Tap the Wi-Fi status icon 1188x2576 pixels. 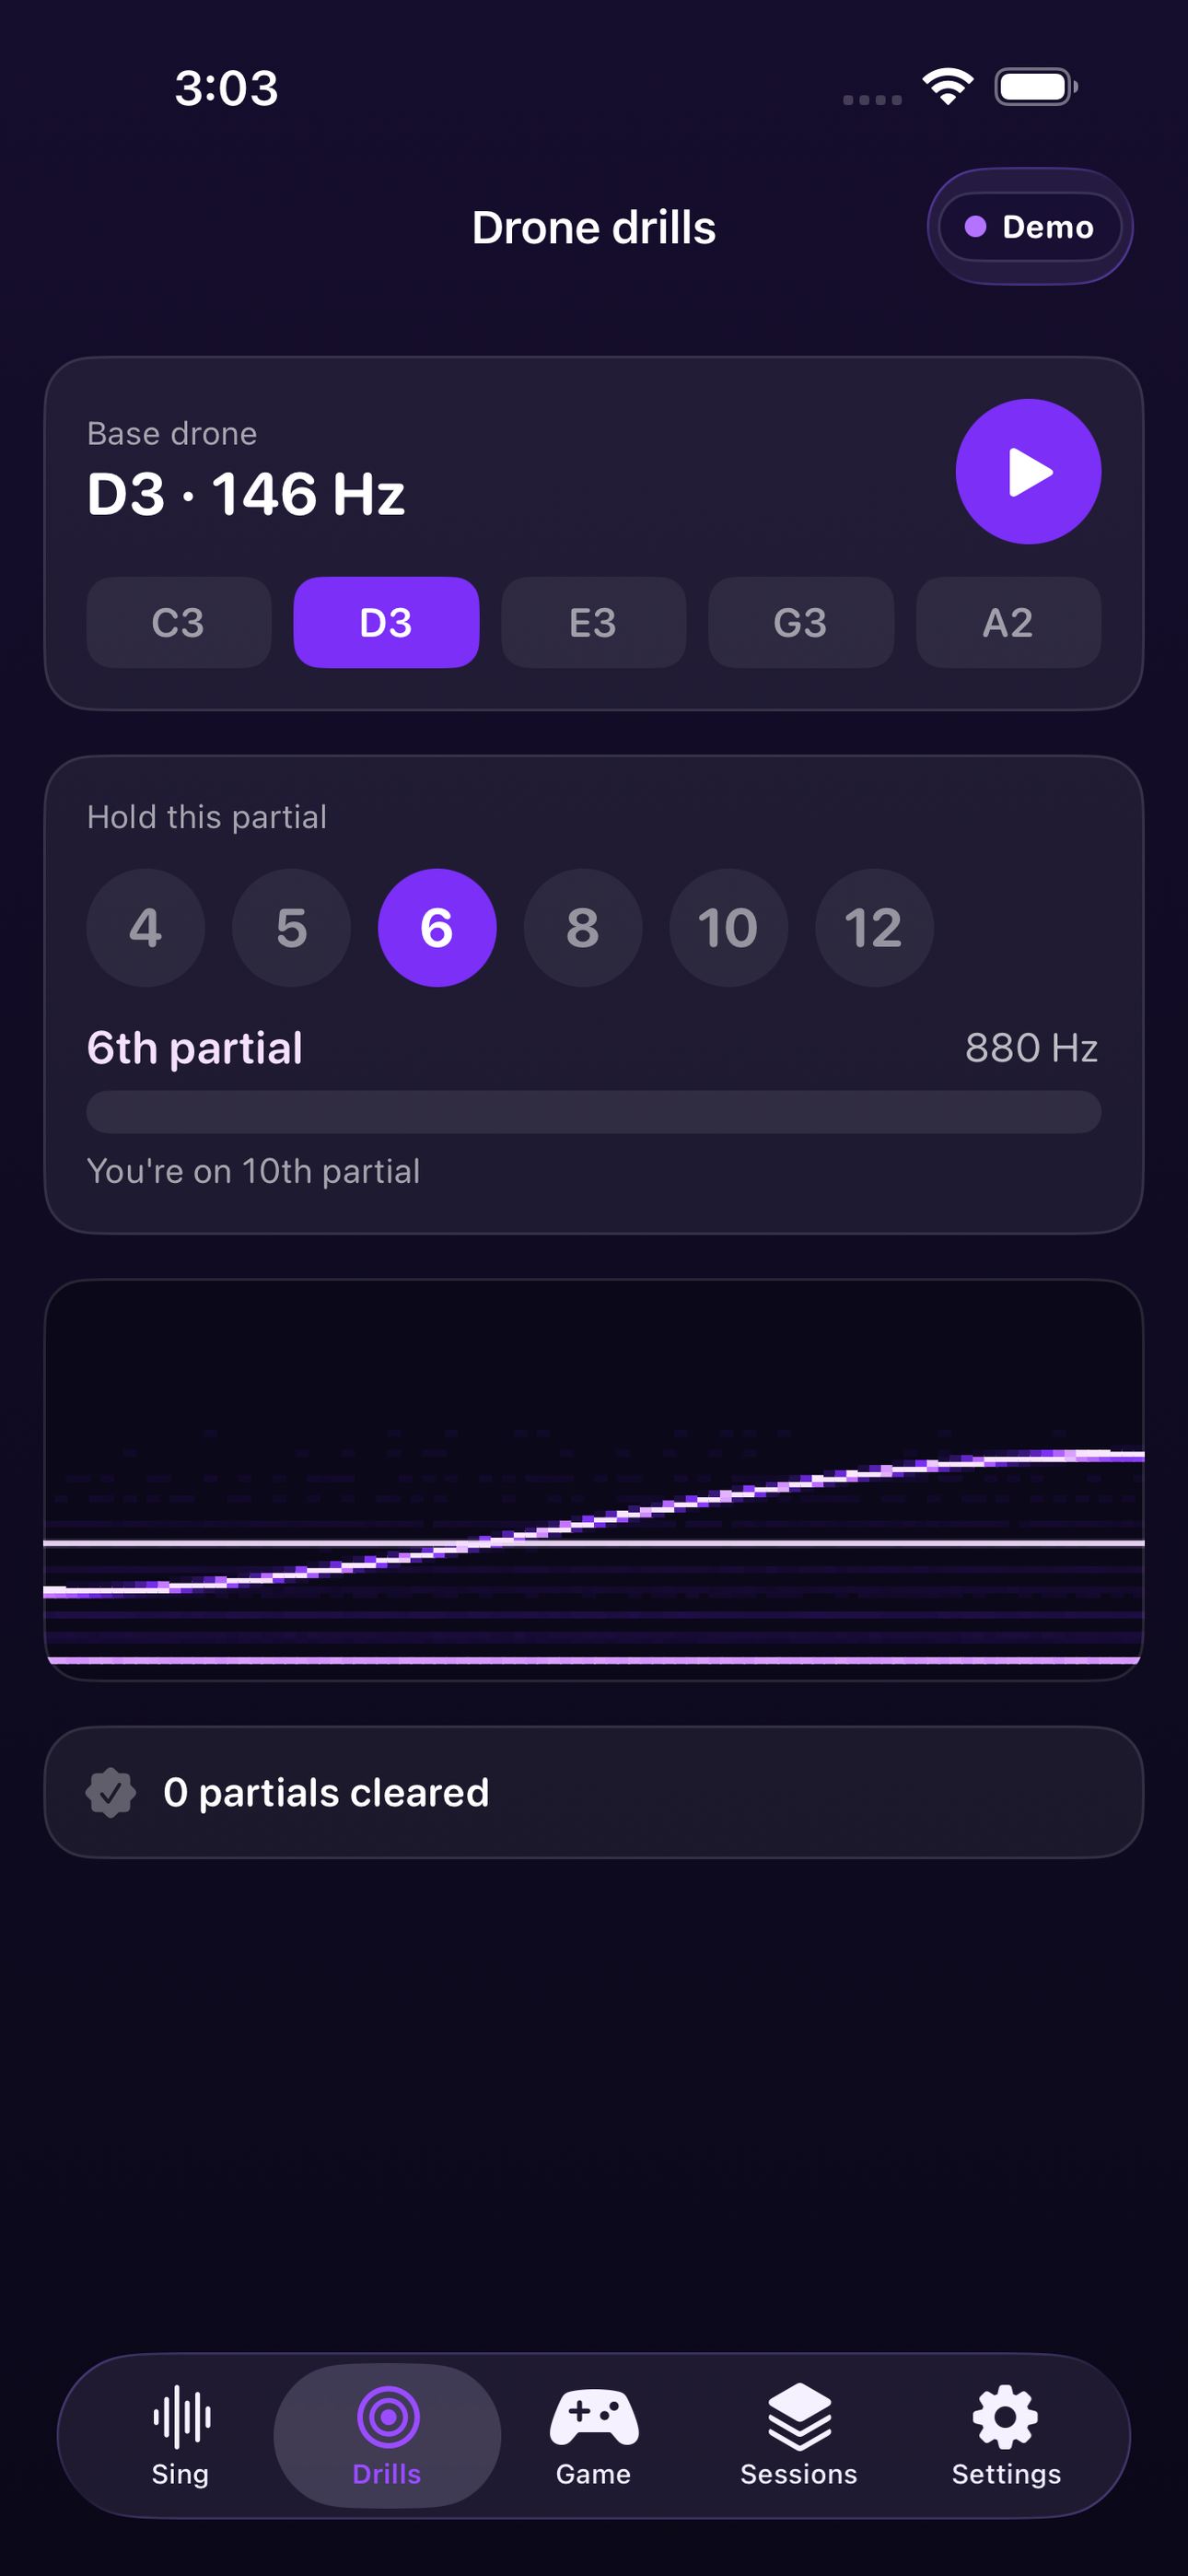(948, 87)
